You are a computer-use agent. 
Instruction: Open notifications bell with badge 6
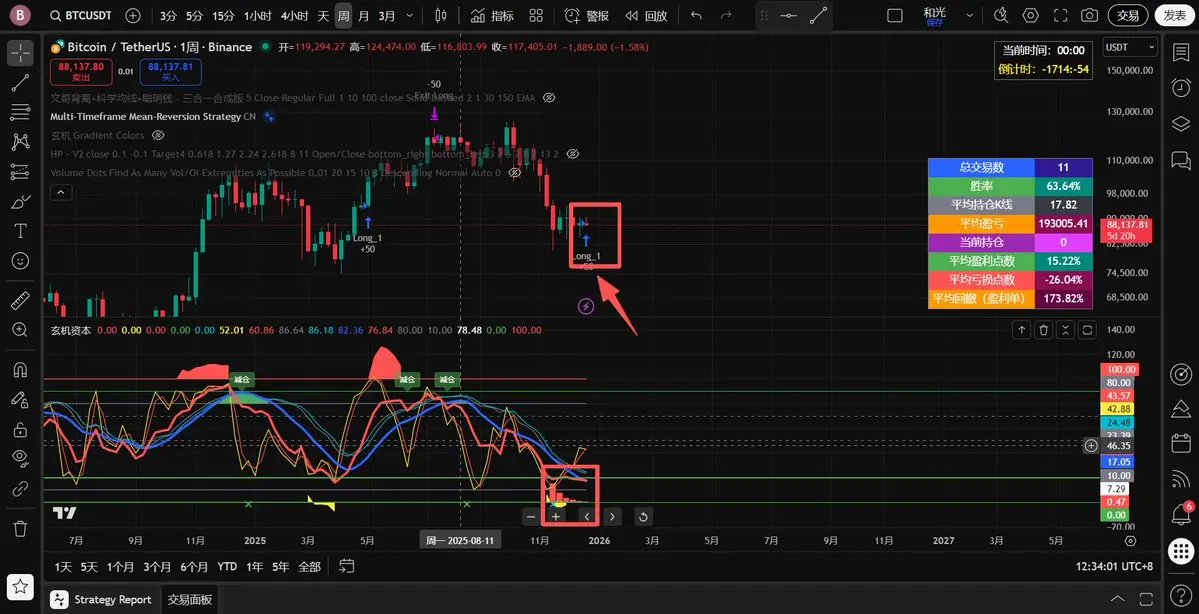1181,513
